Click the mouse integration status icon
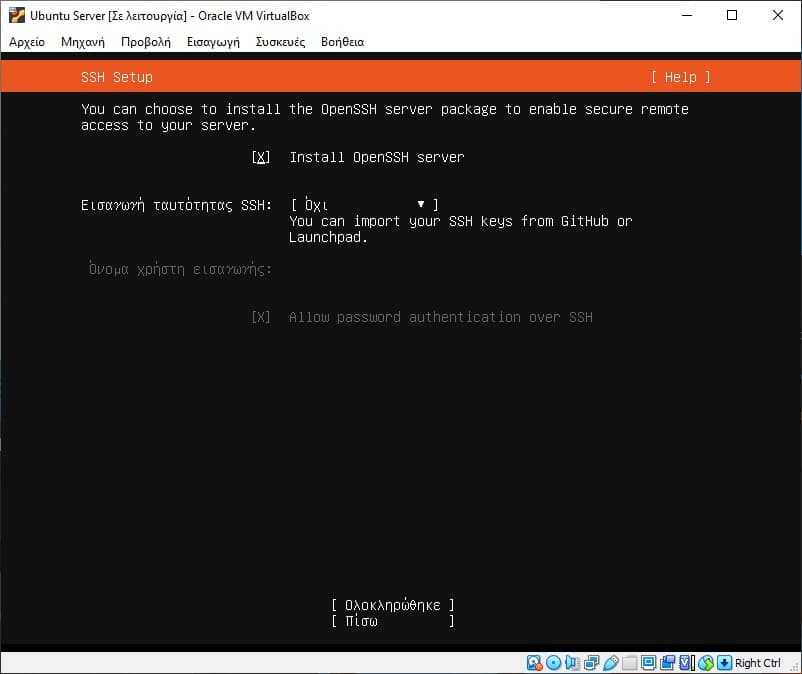The image size is (802, 674). point(706,663)
